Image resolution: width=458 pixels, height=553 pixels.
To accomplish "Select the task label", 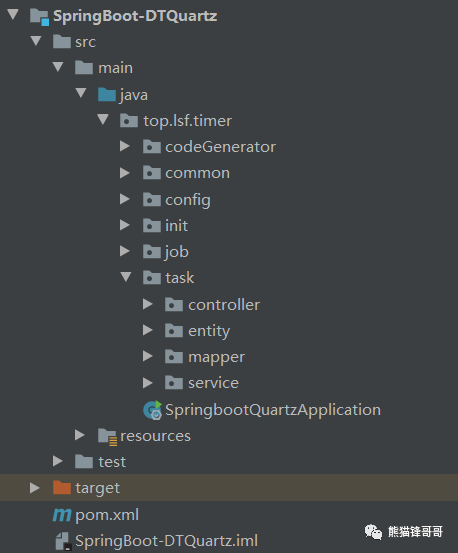I will click(x=180, y=278).
